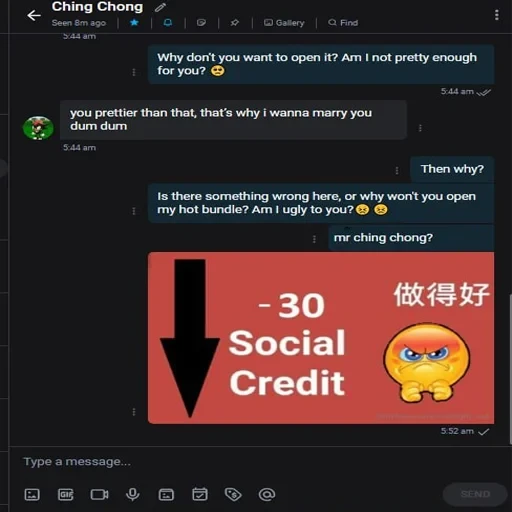Screen dimensions: 512x512
Task: Record a voice message with the microphone
Action: pos(133,494)
